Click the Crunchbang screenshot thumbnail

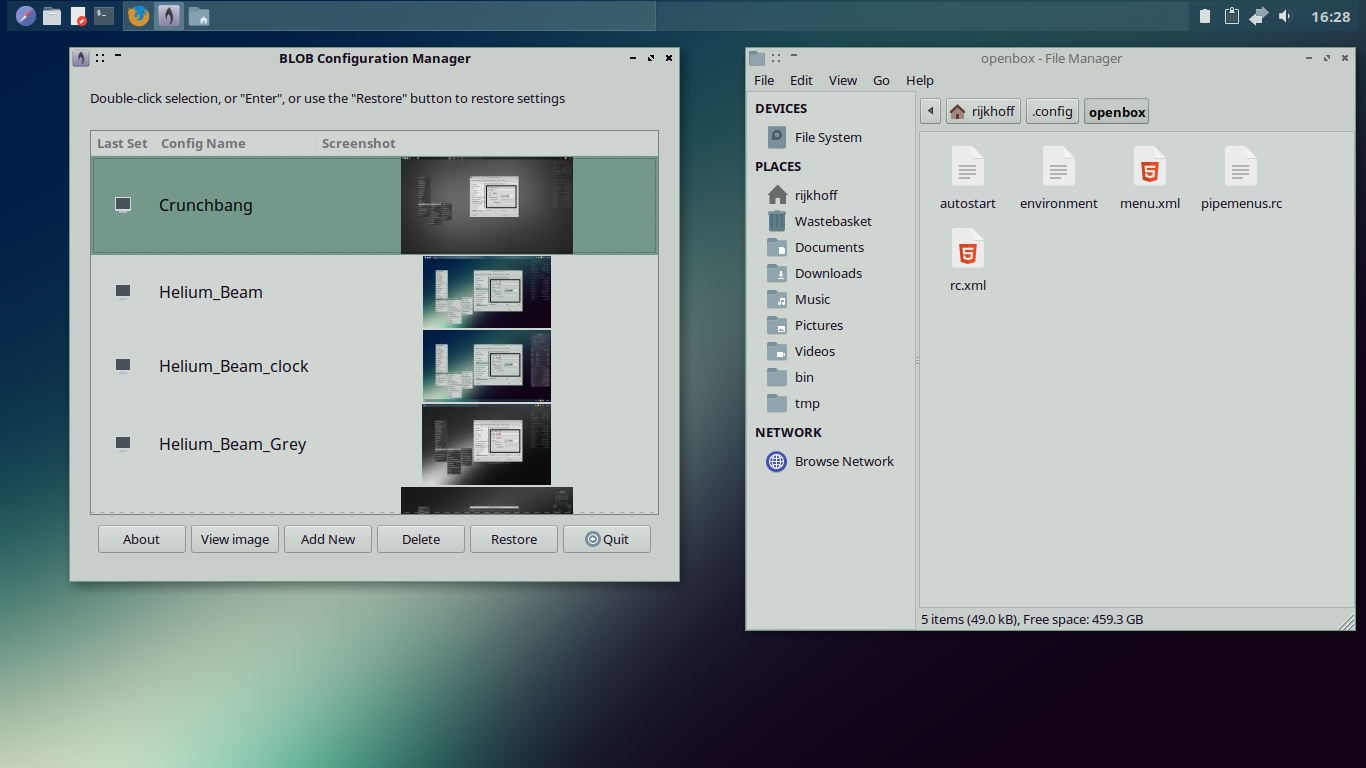(x=487, y=205)
